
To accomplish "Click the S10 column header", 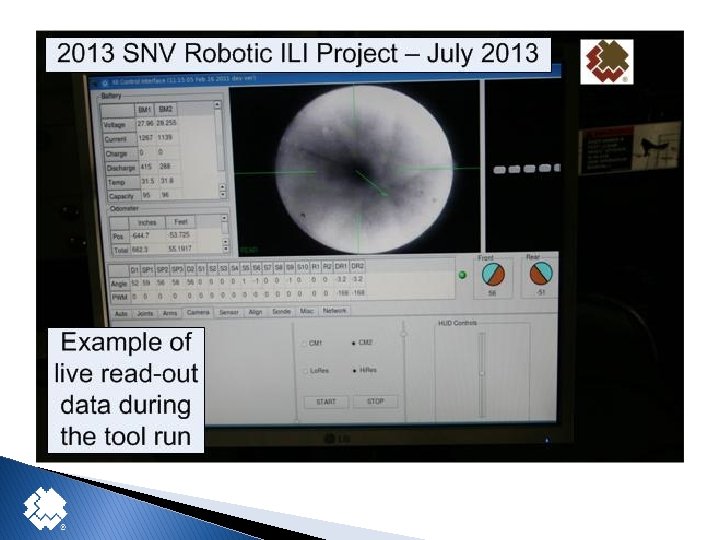I will (303, 267).
